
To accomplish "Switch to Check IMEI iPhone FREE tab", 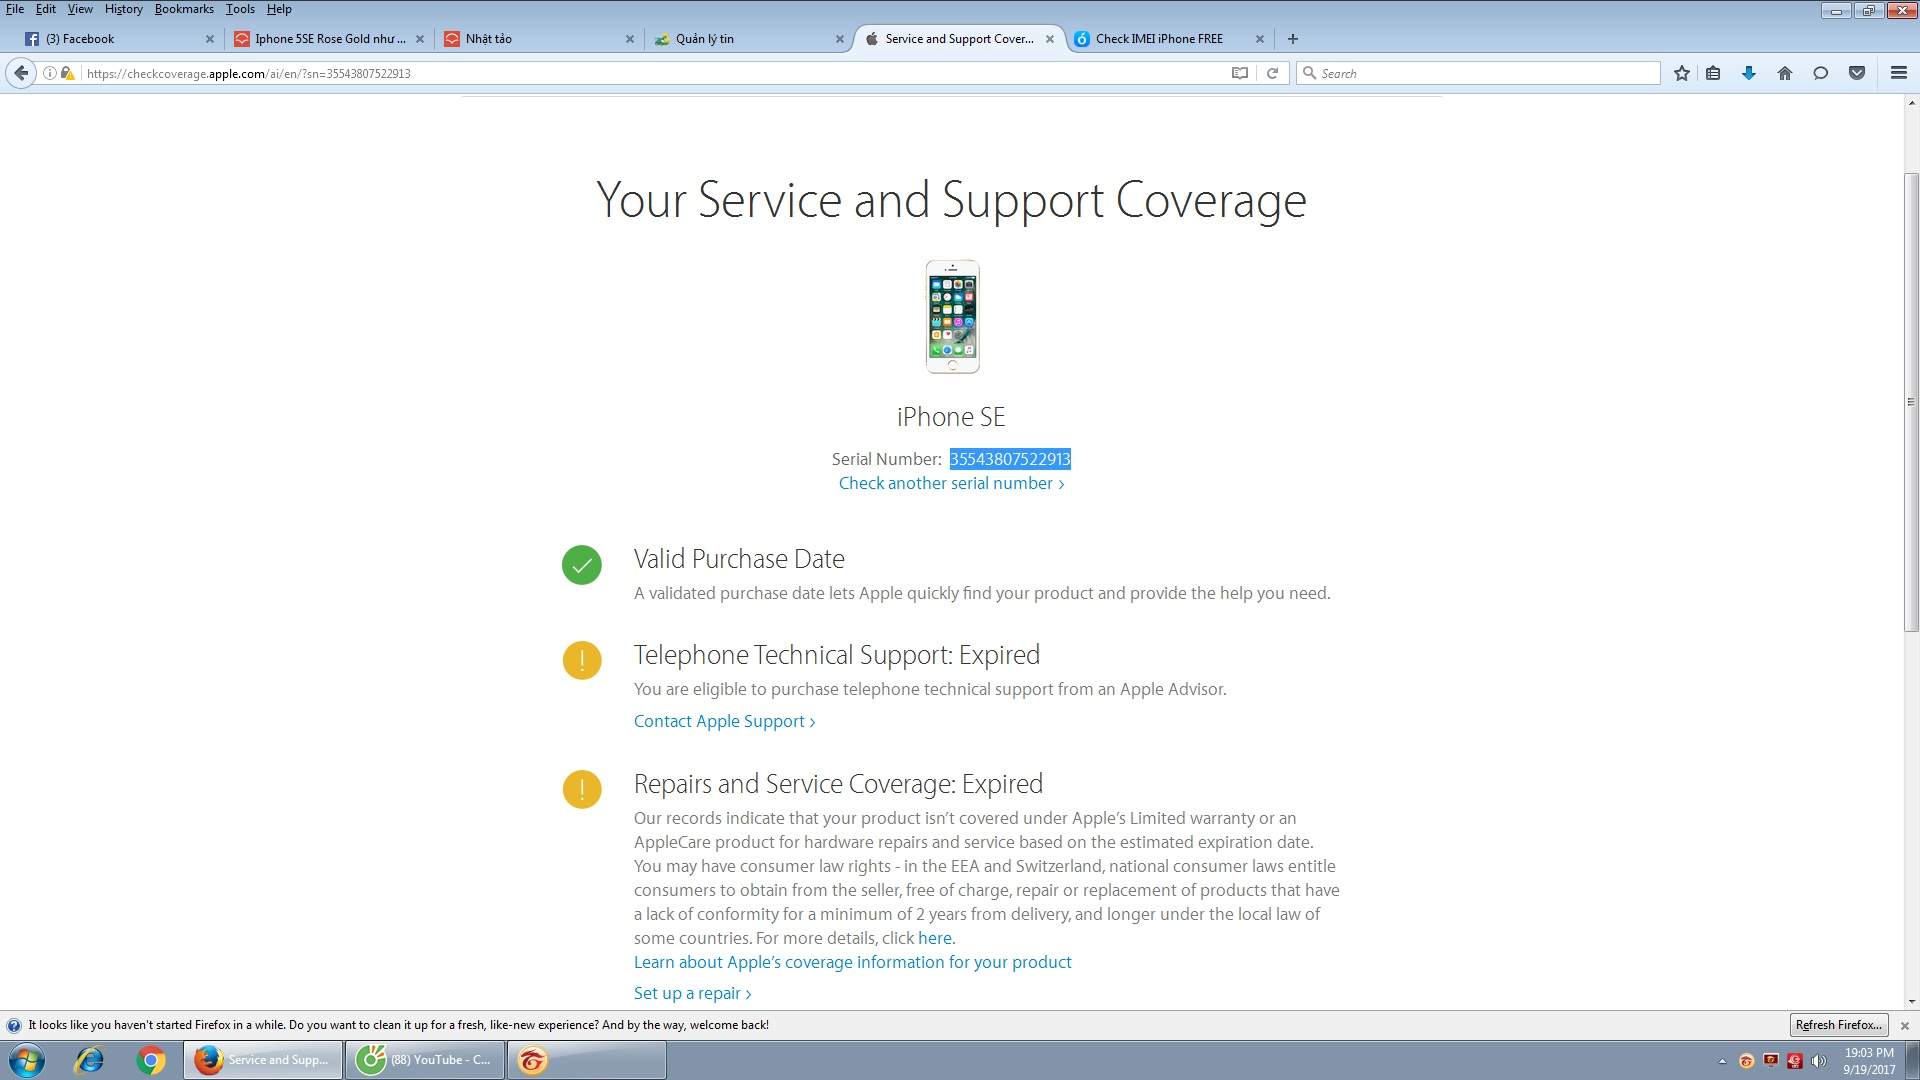I will (x=1159, y=39).
